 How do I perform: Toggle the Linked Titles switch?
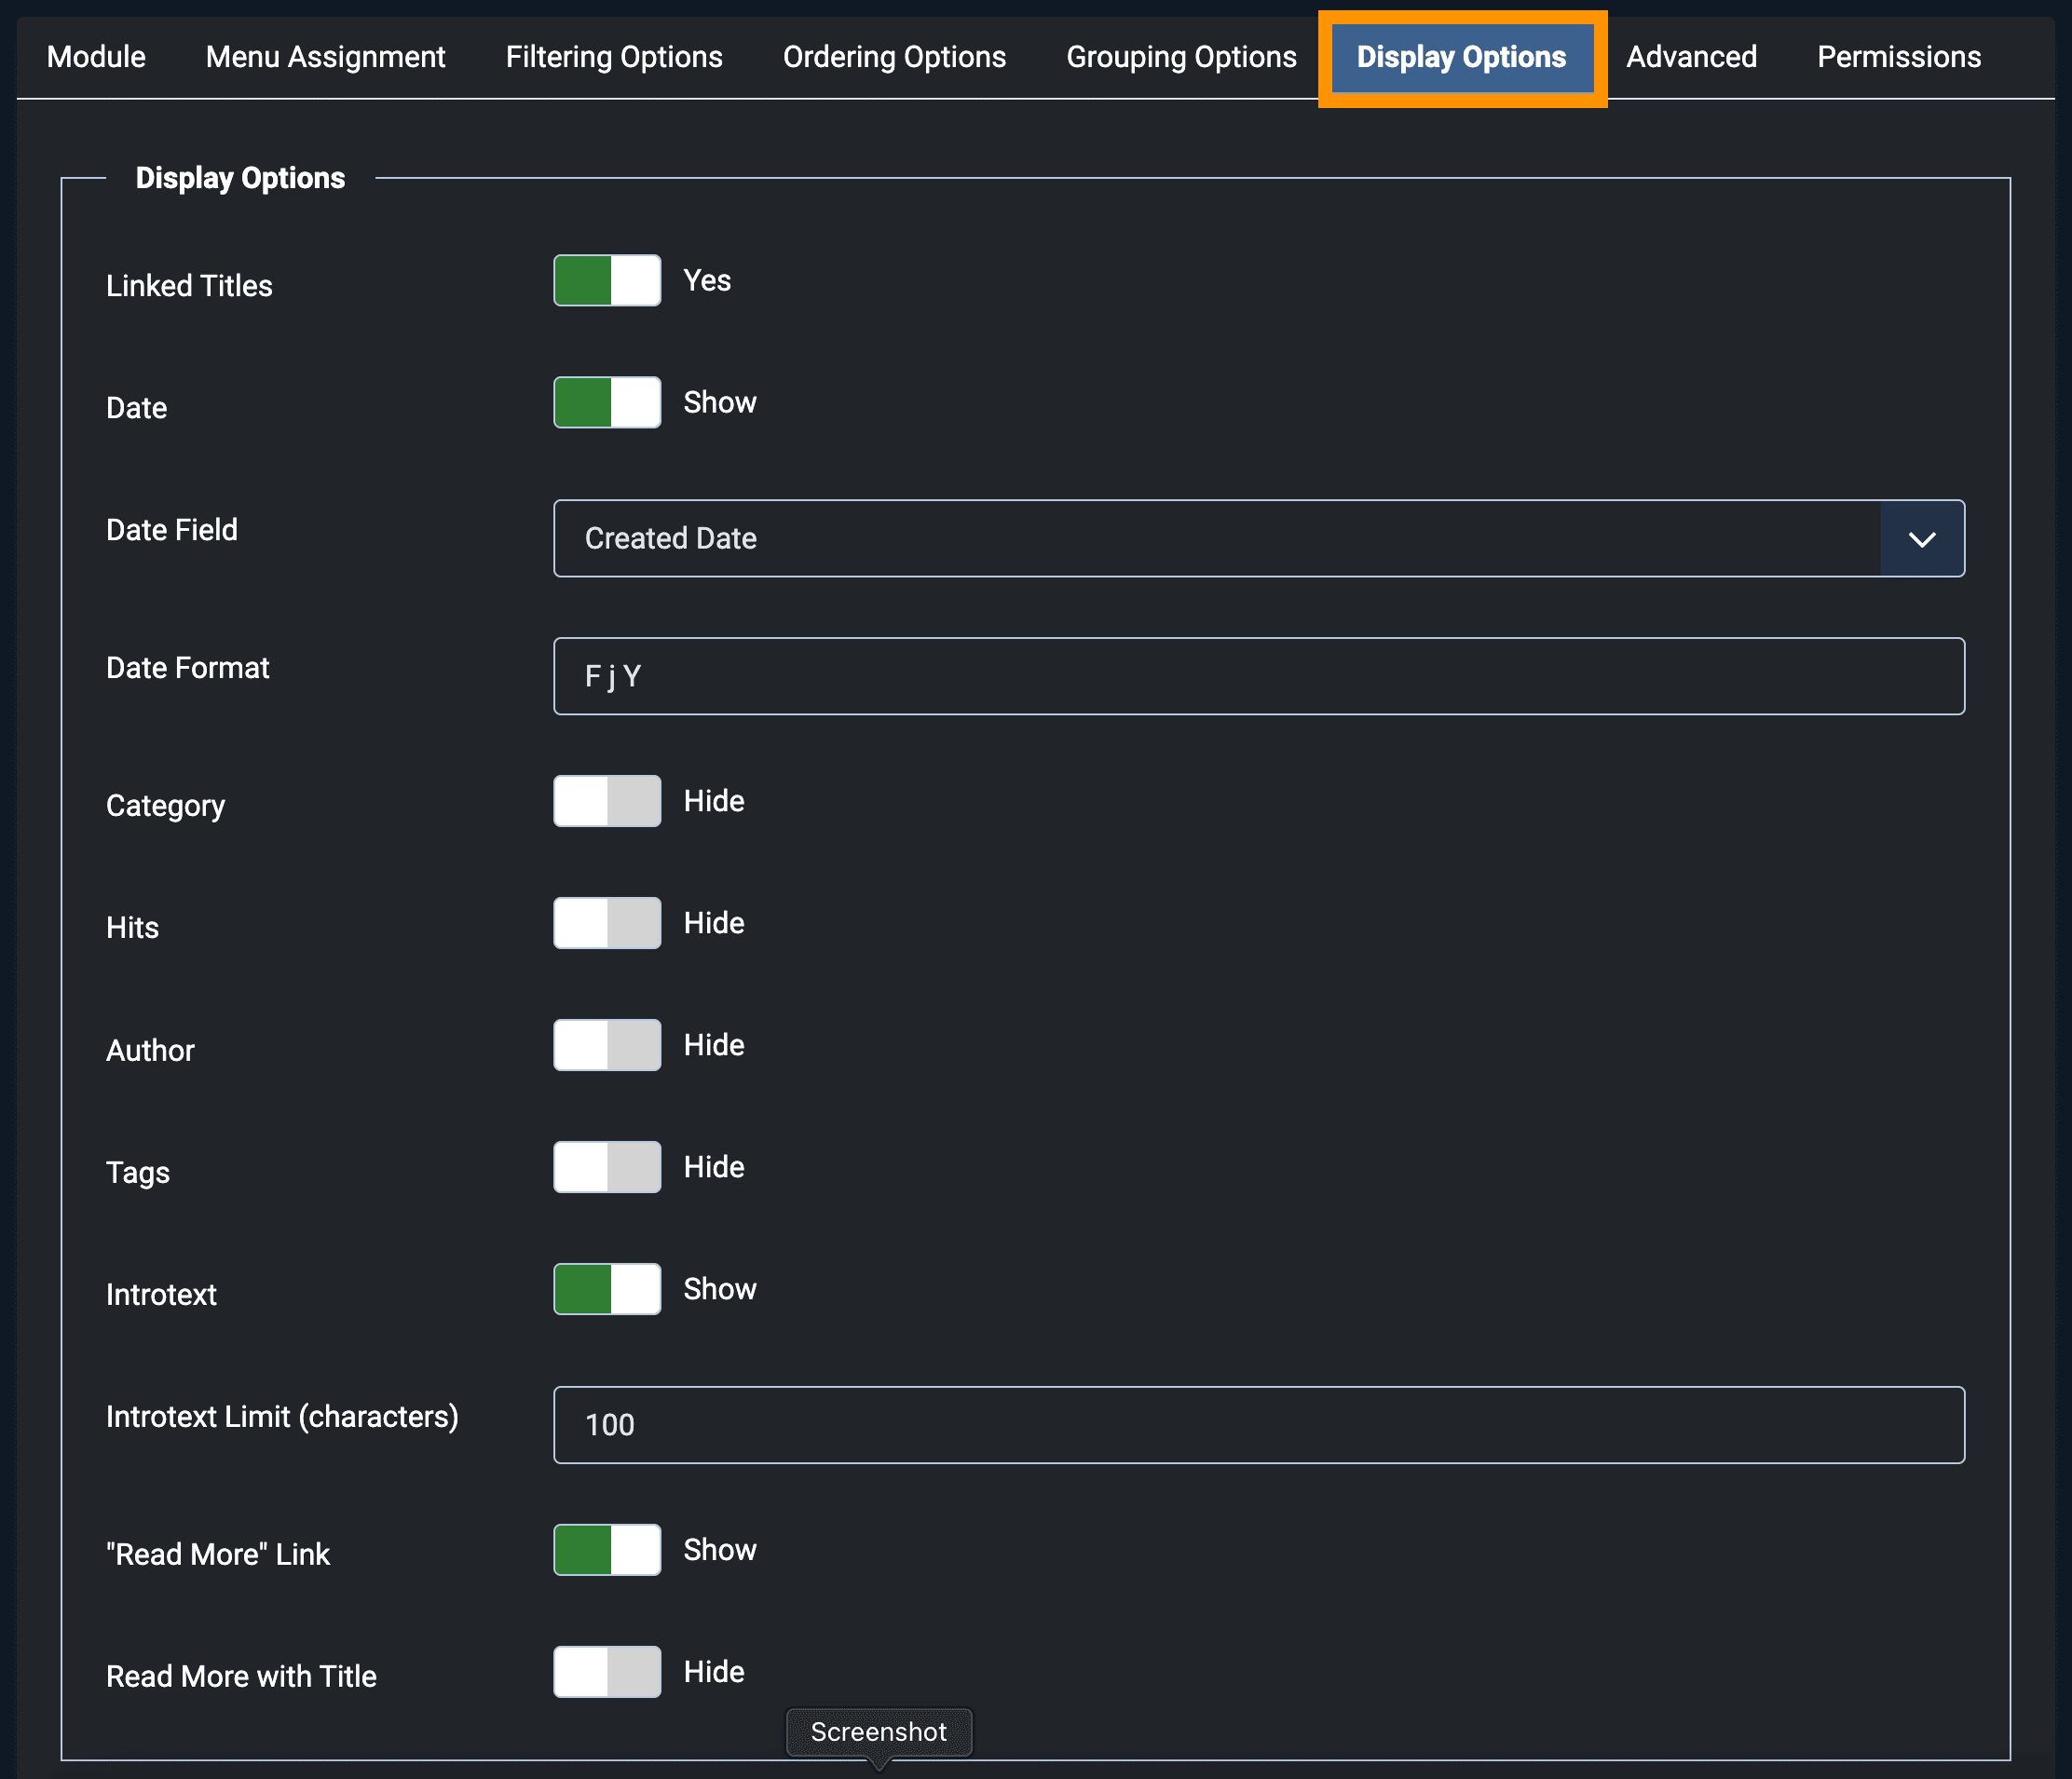tap(607, 281)
